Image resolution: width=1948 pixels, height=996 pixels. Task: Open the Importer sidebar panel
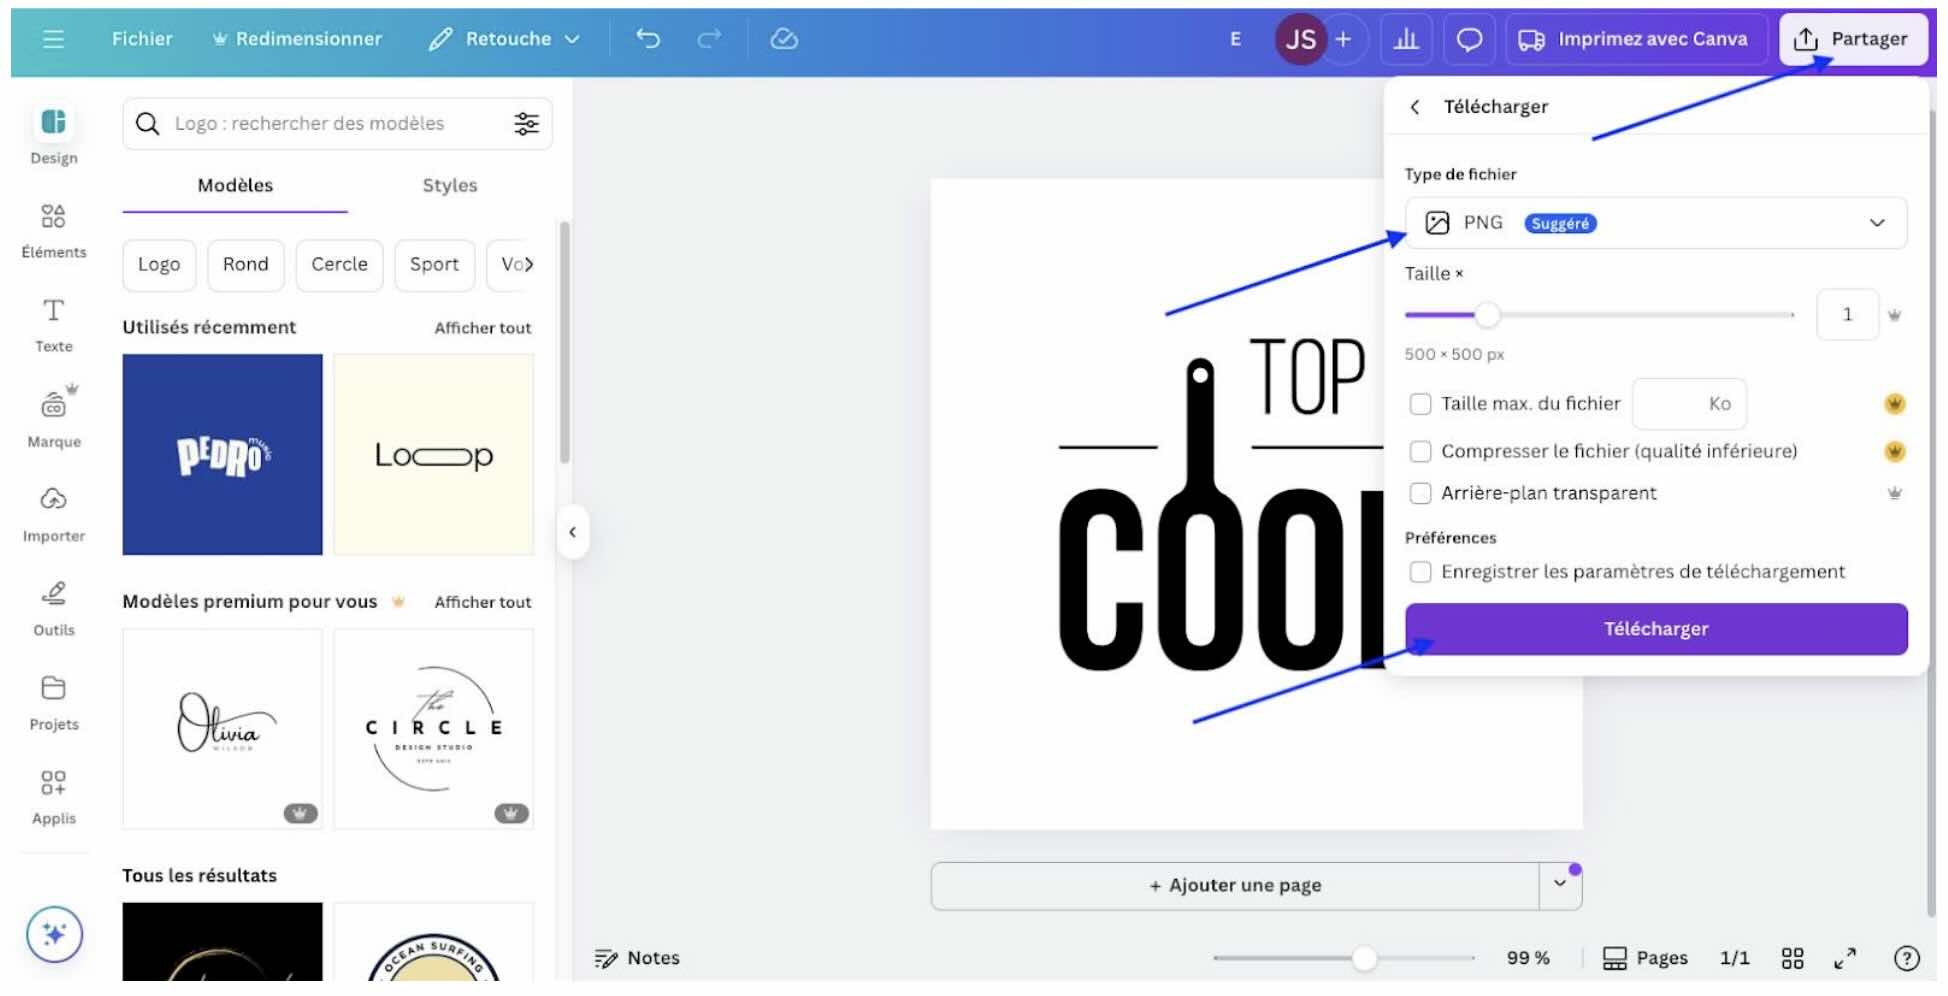[54, 514]
